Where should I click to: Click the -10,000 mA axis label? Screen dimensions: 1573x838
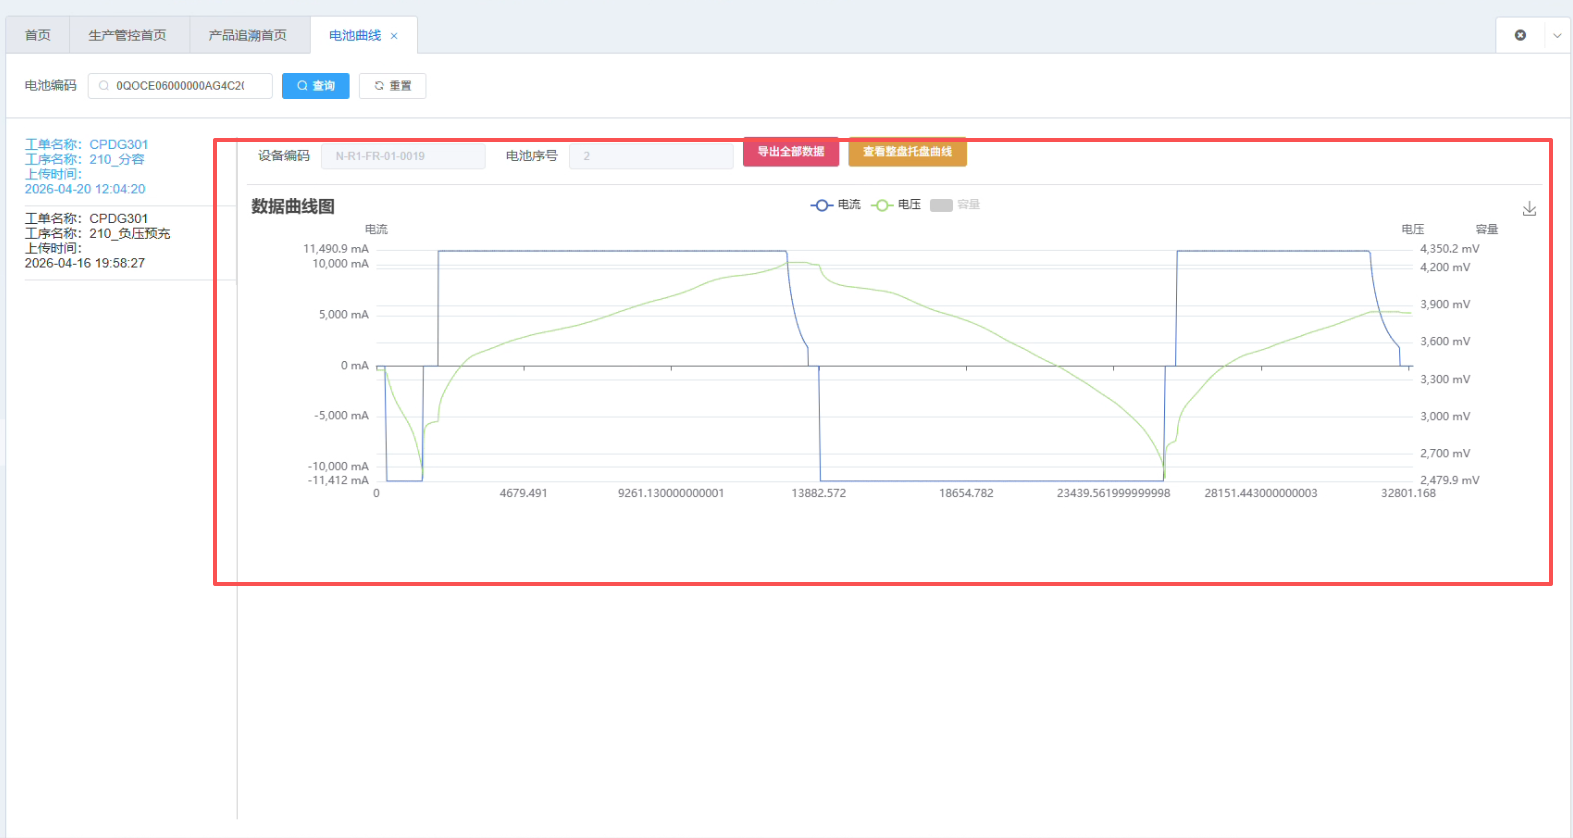[339, 467]
